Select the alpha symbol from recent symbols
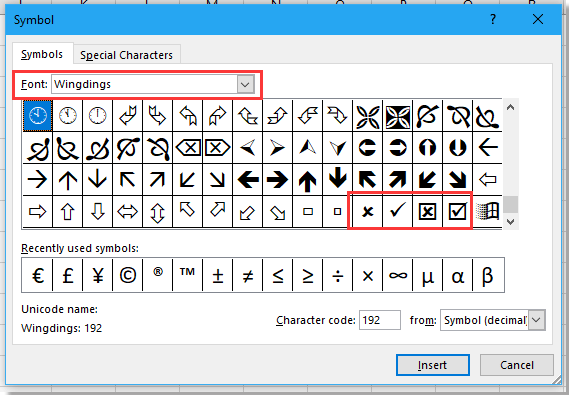This screenshot has width=569, height=395. 458,275
